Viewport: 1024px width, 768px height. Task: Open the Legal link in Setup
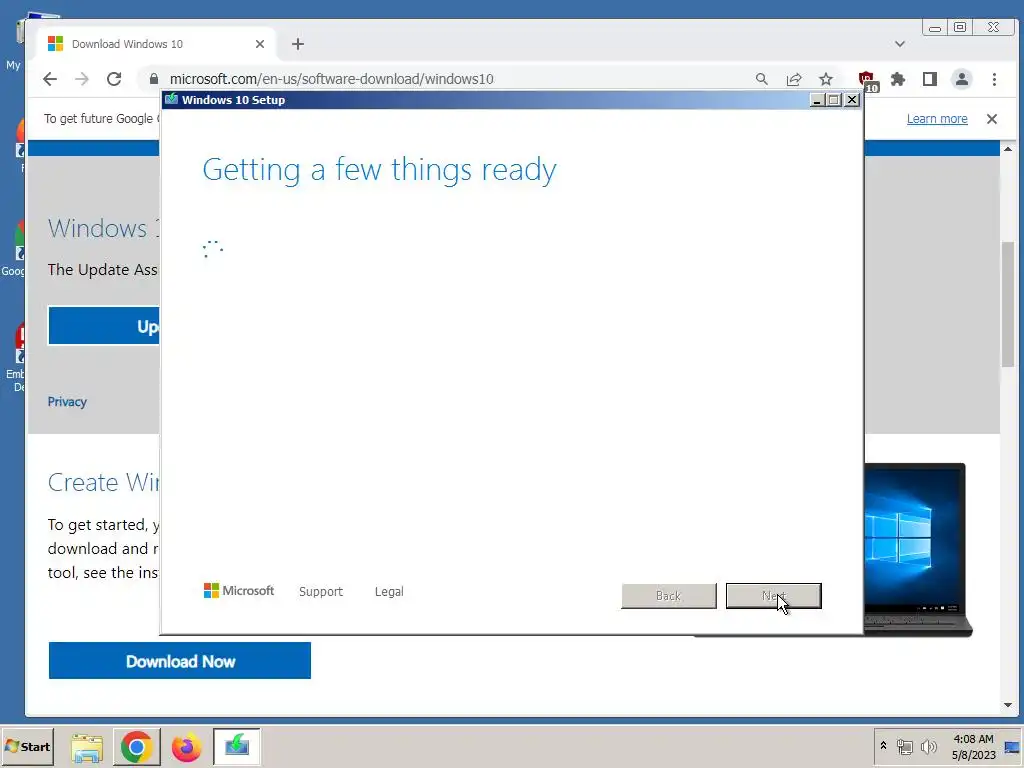(389, 592)
